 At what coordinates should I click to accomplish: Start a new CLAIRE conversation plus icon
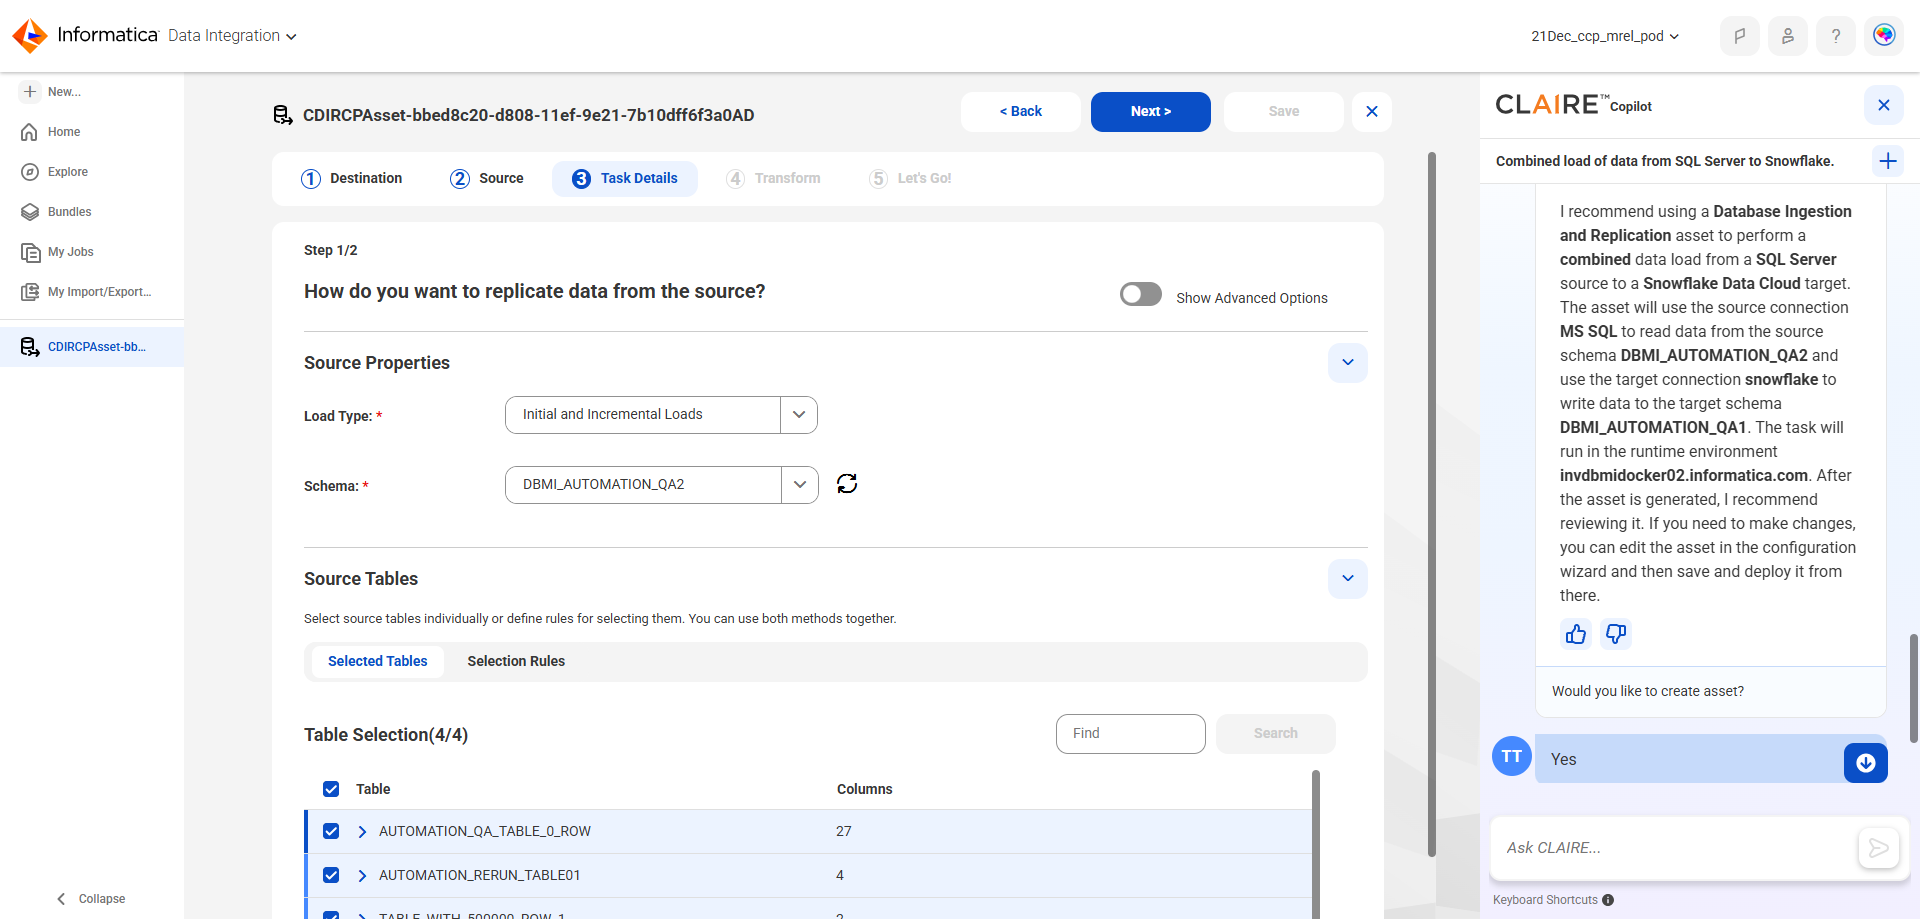pyautogui.click(x=1888, y=161)
